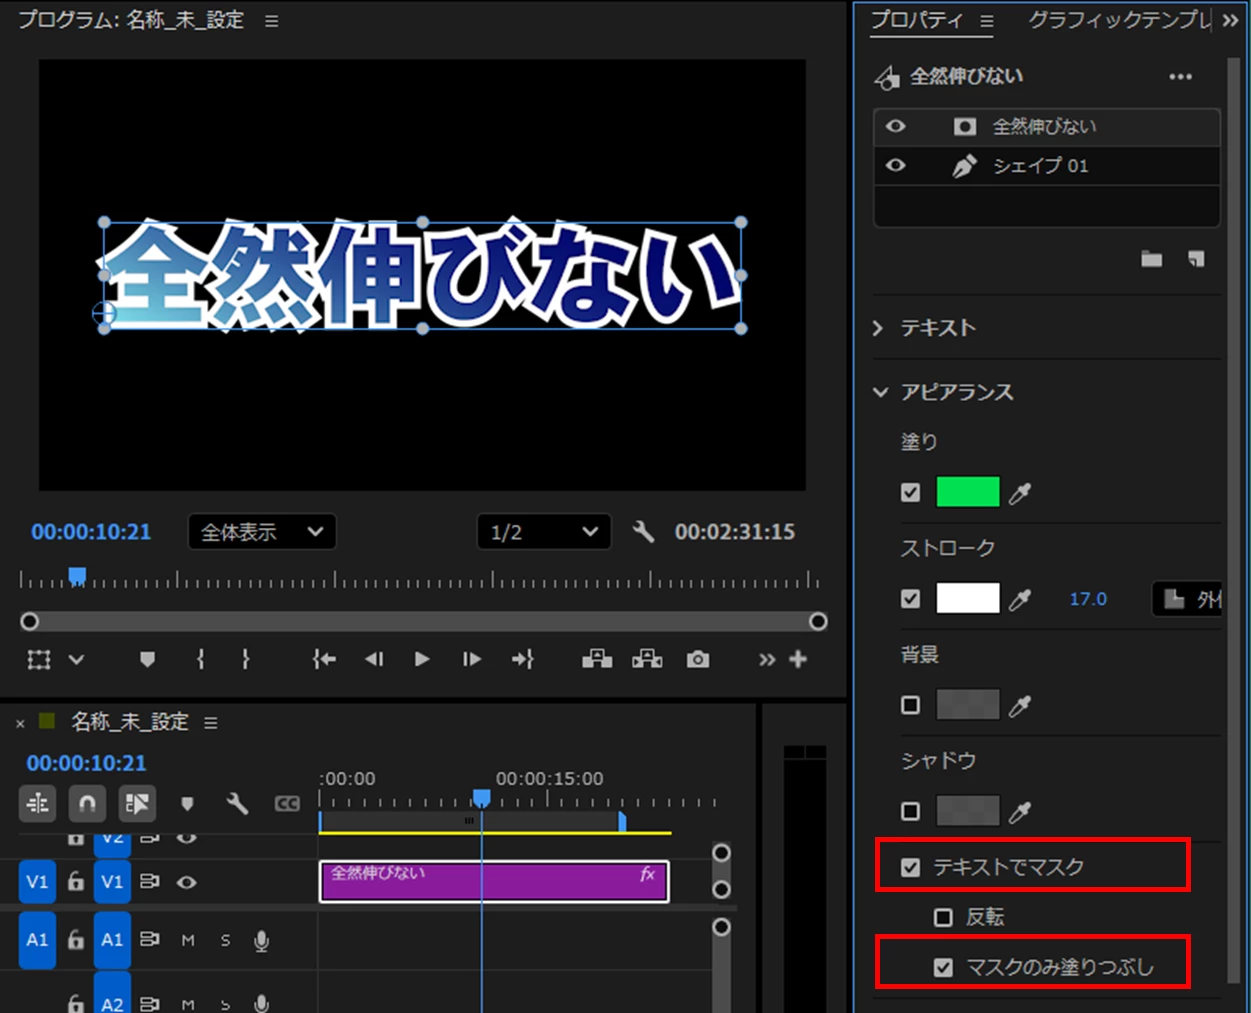Go to Out point in Program monitor
The image size is (1251, 1013).
coord(523,659)
